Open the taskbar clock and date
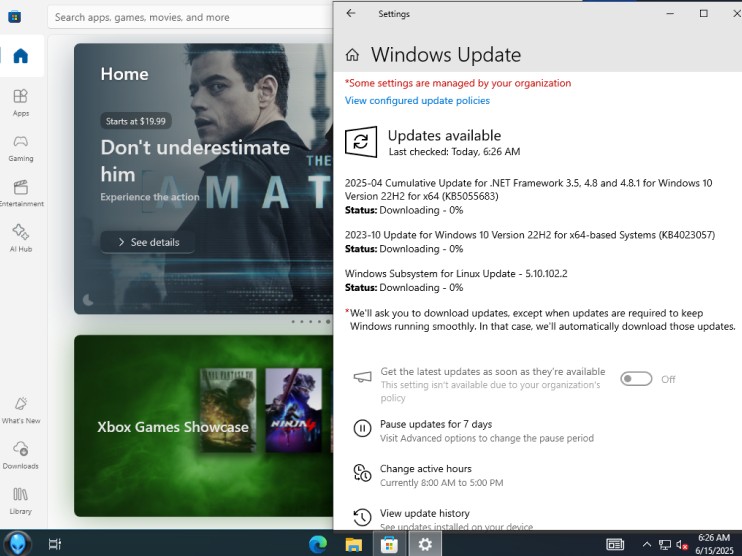The image size is (742, 556). [714, 544]
